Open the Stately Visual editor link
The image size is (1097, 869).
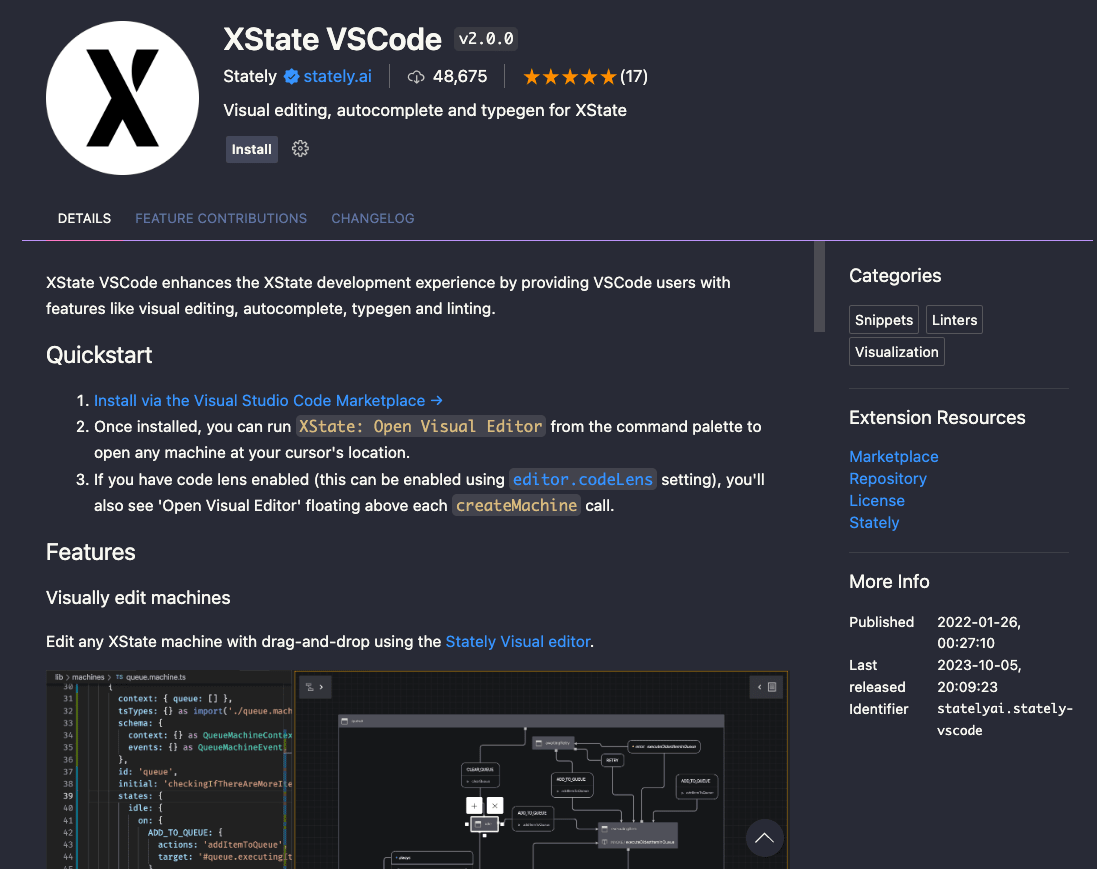click(518, 642)
